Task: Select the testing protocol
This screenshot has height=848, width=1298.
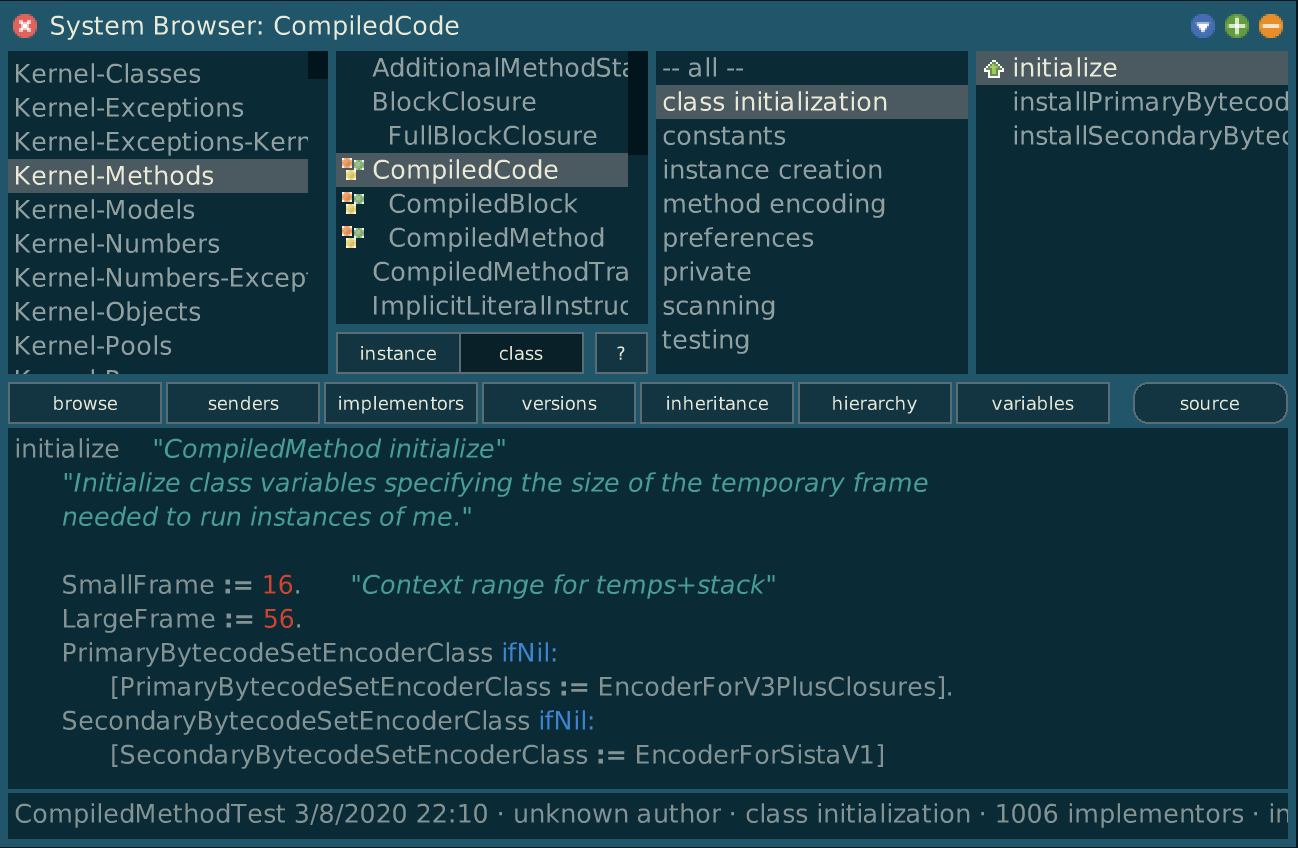Action: (812, 340)
